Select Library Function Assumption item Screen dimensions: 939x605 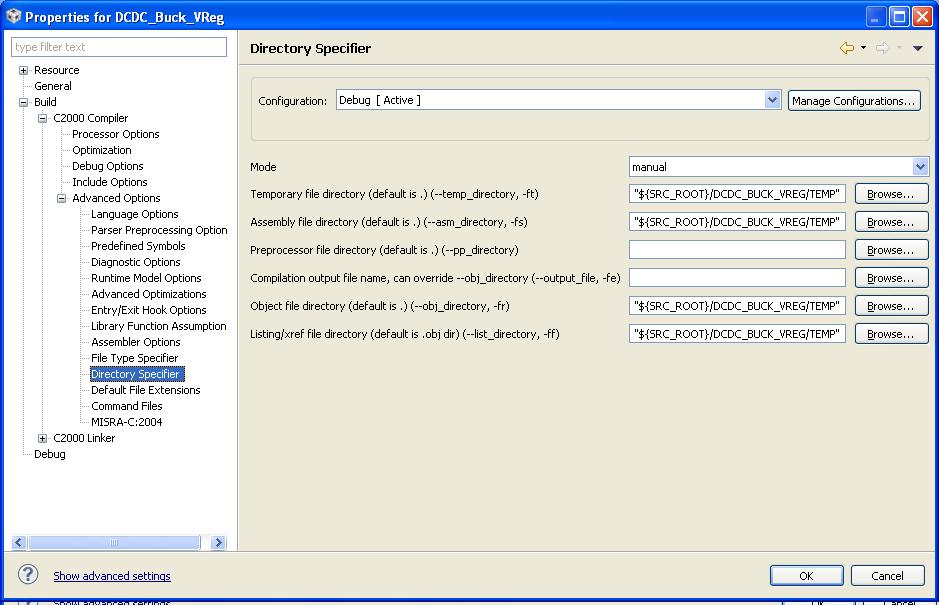(159, 326)
